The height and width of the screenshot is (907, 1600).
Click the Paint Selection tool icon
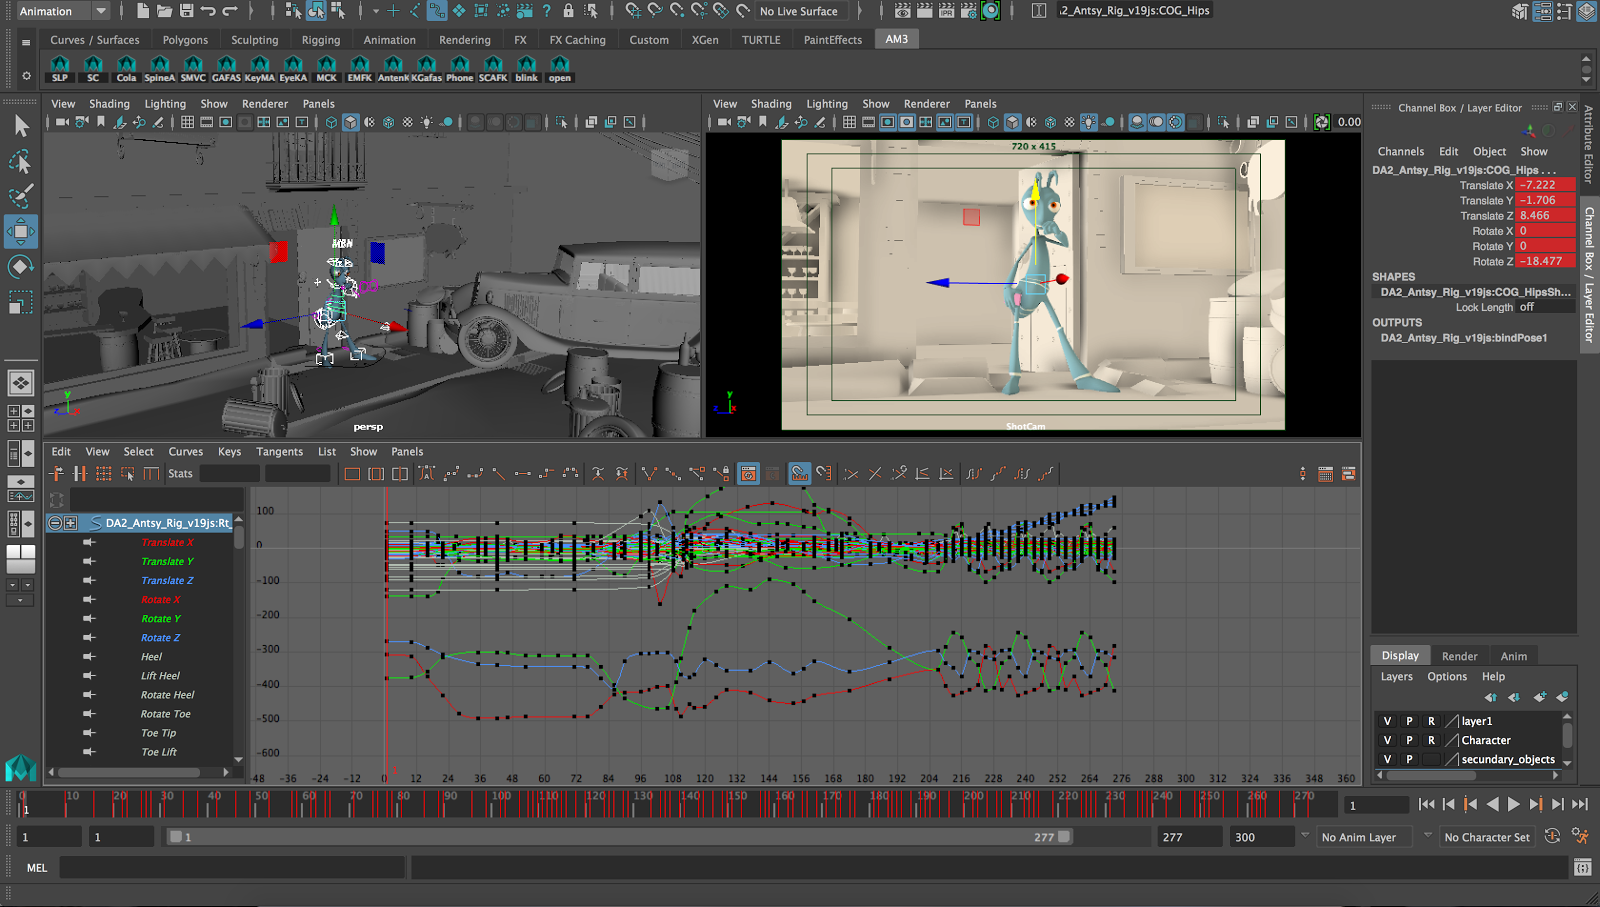click(20, 196)
